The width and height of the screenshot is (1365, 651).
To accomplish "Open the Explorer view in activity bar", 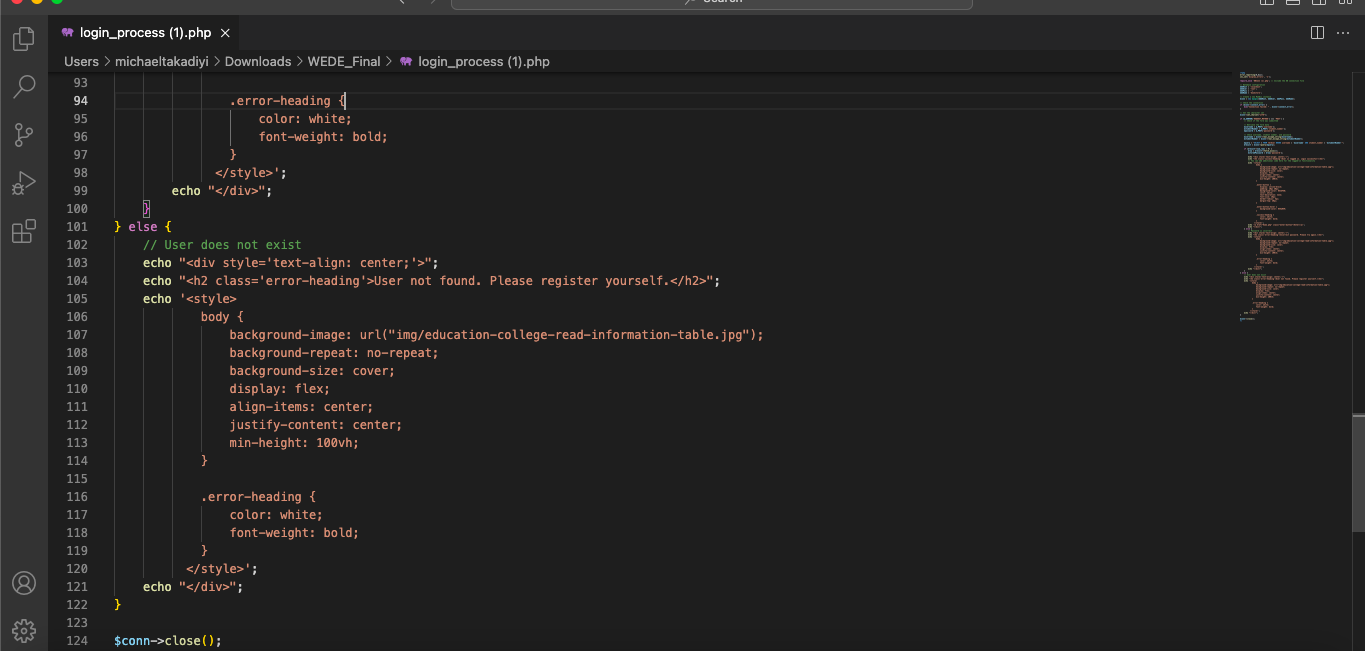I will click(24, 39).
